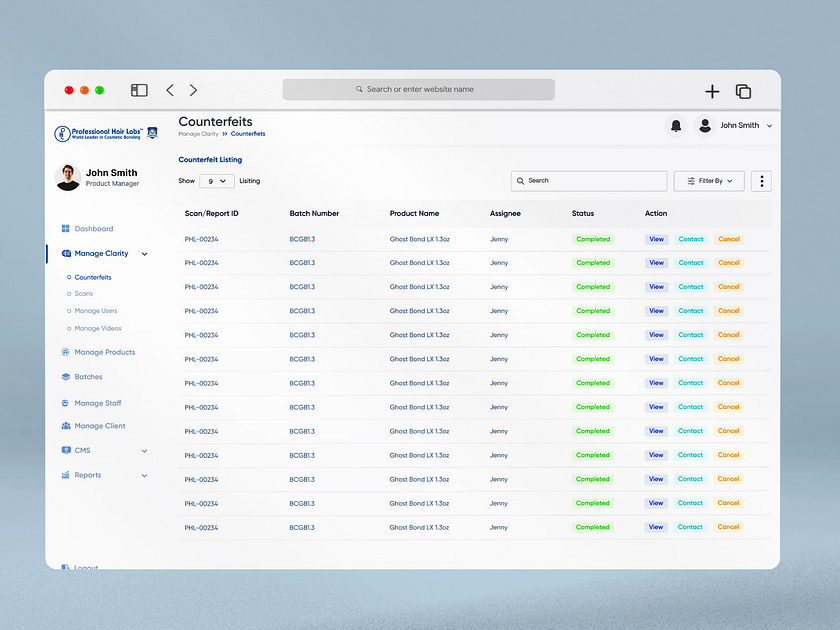The height and width of the screenshot is (630, 840).
Task: Go back with browser back arrow
Action: [x=170, y=90]
